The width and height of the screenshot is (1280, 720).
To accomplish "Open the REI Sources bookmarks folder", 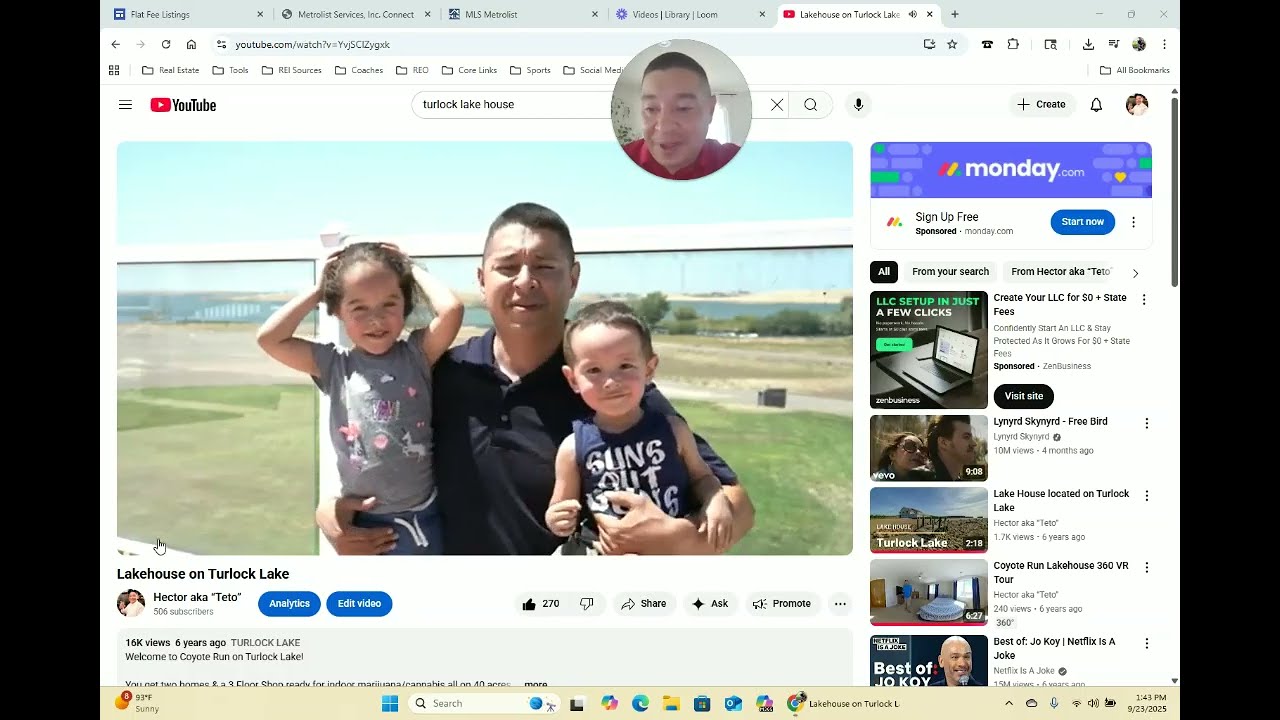I will (292, 70).
